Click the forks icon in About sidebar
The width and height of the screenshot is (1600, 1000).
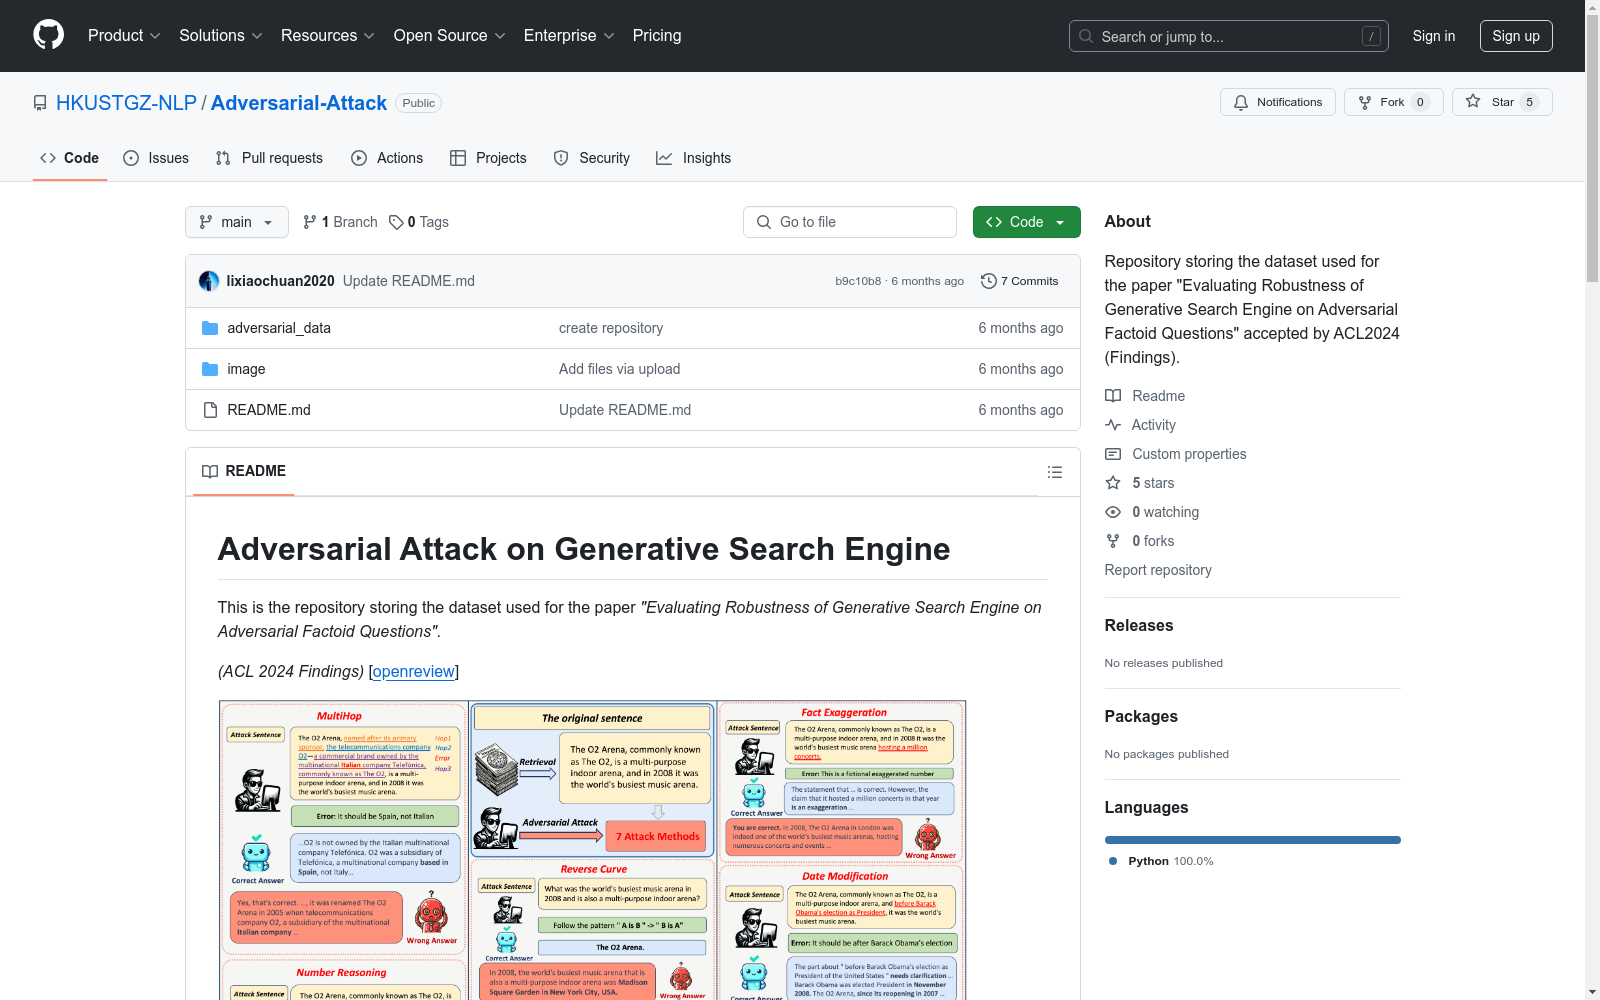tap(1113, 541)
